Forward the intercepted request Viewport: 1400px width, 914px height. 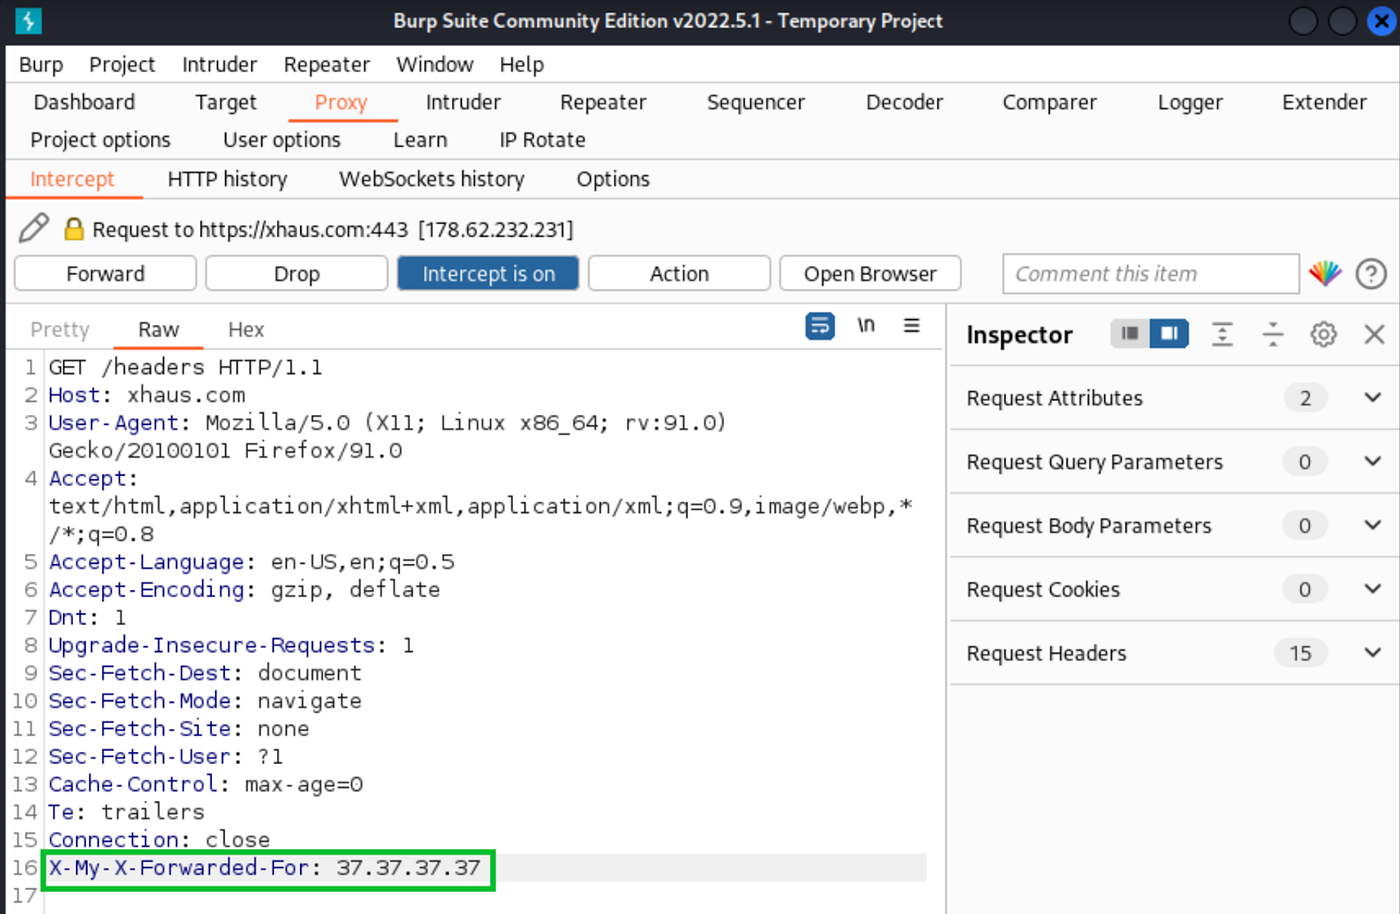tap(105, 273)
